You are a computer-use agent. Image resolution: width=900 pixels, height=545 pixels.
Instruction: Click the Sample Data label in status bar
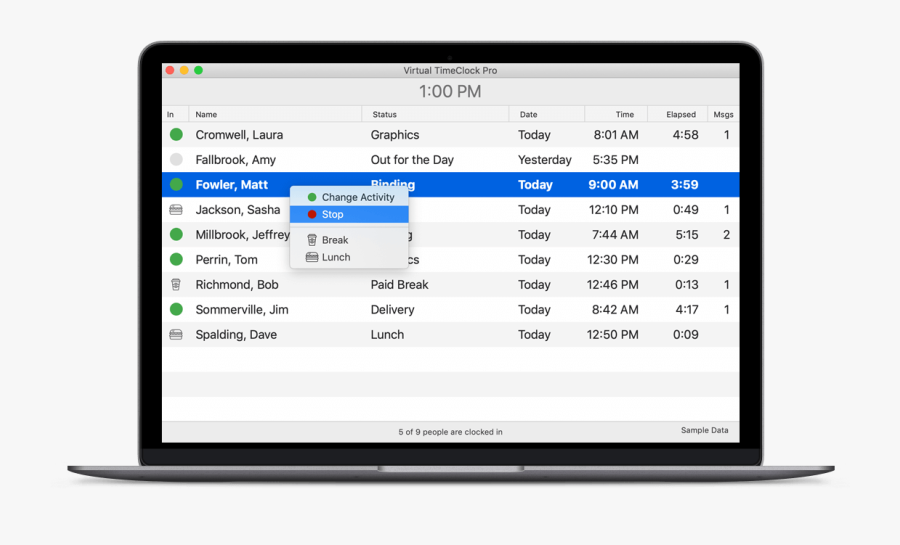pyautogui.click(x=704, y=431)
